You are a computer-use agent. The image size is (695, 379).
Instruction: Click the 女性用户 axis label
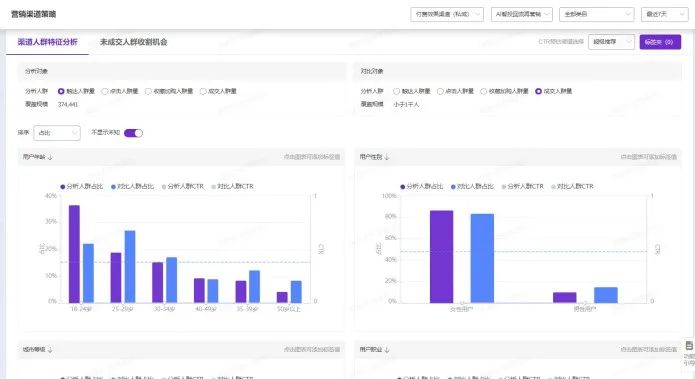461,309
